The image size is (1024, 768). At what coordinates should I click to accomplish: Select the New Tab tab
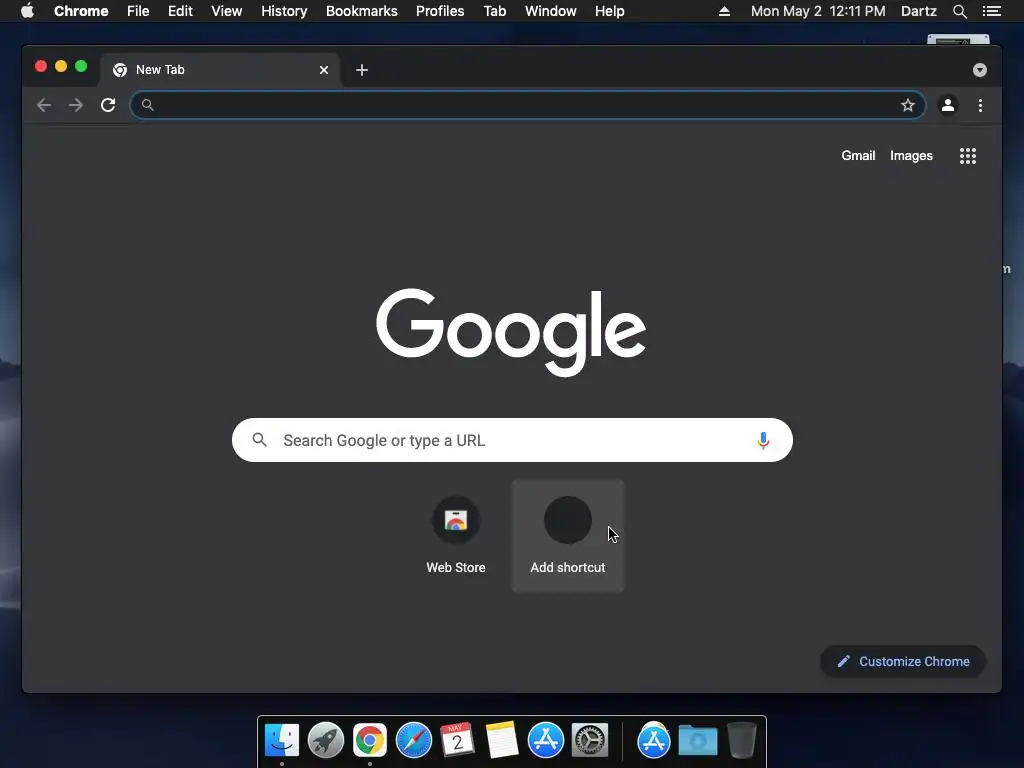[x=219, y=70]
